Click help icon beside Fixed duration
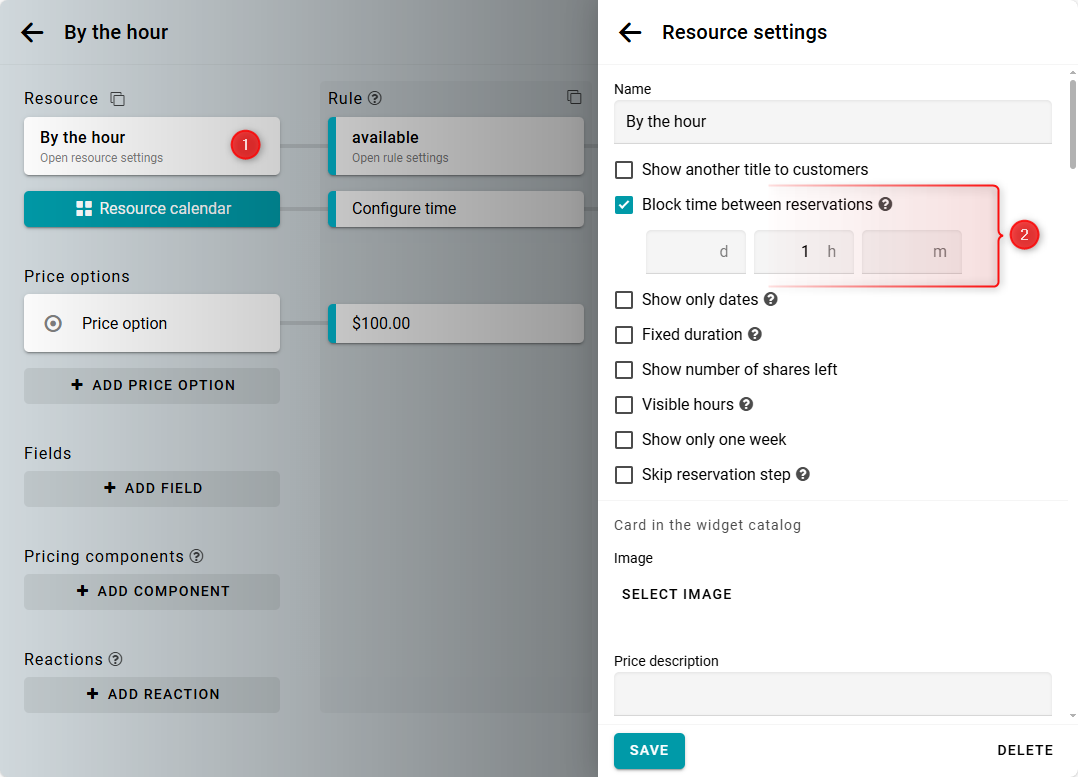This screenshot has height=777, width=1078. (755, 334)
